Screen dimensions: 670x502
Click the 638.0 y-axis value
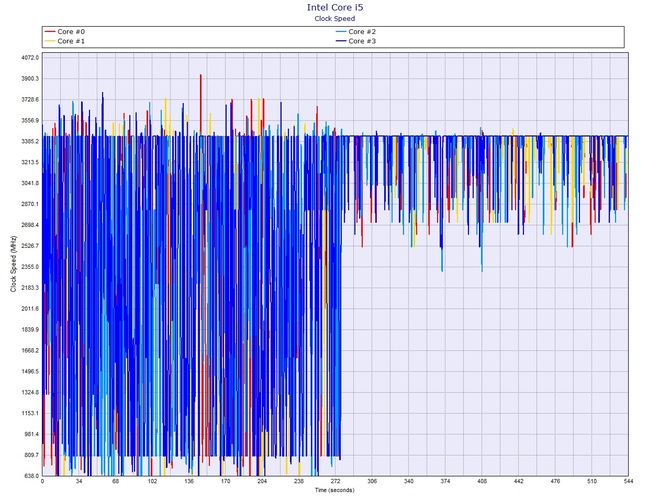tap(31, 476)
